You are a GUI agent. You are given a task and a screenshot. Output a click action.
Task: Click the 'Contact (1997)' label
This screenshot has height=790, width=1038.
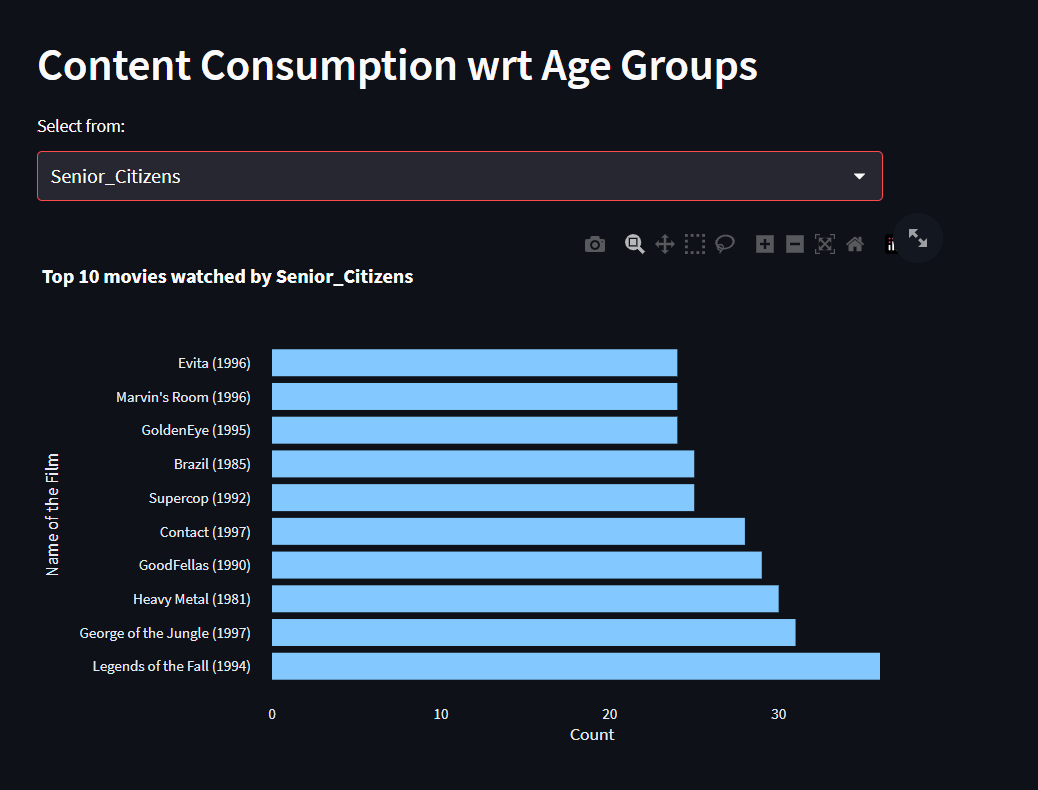(x=205, y=532)
